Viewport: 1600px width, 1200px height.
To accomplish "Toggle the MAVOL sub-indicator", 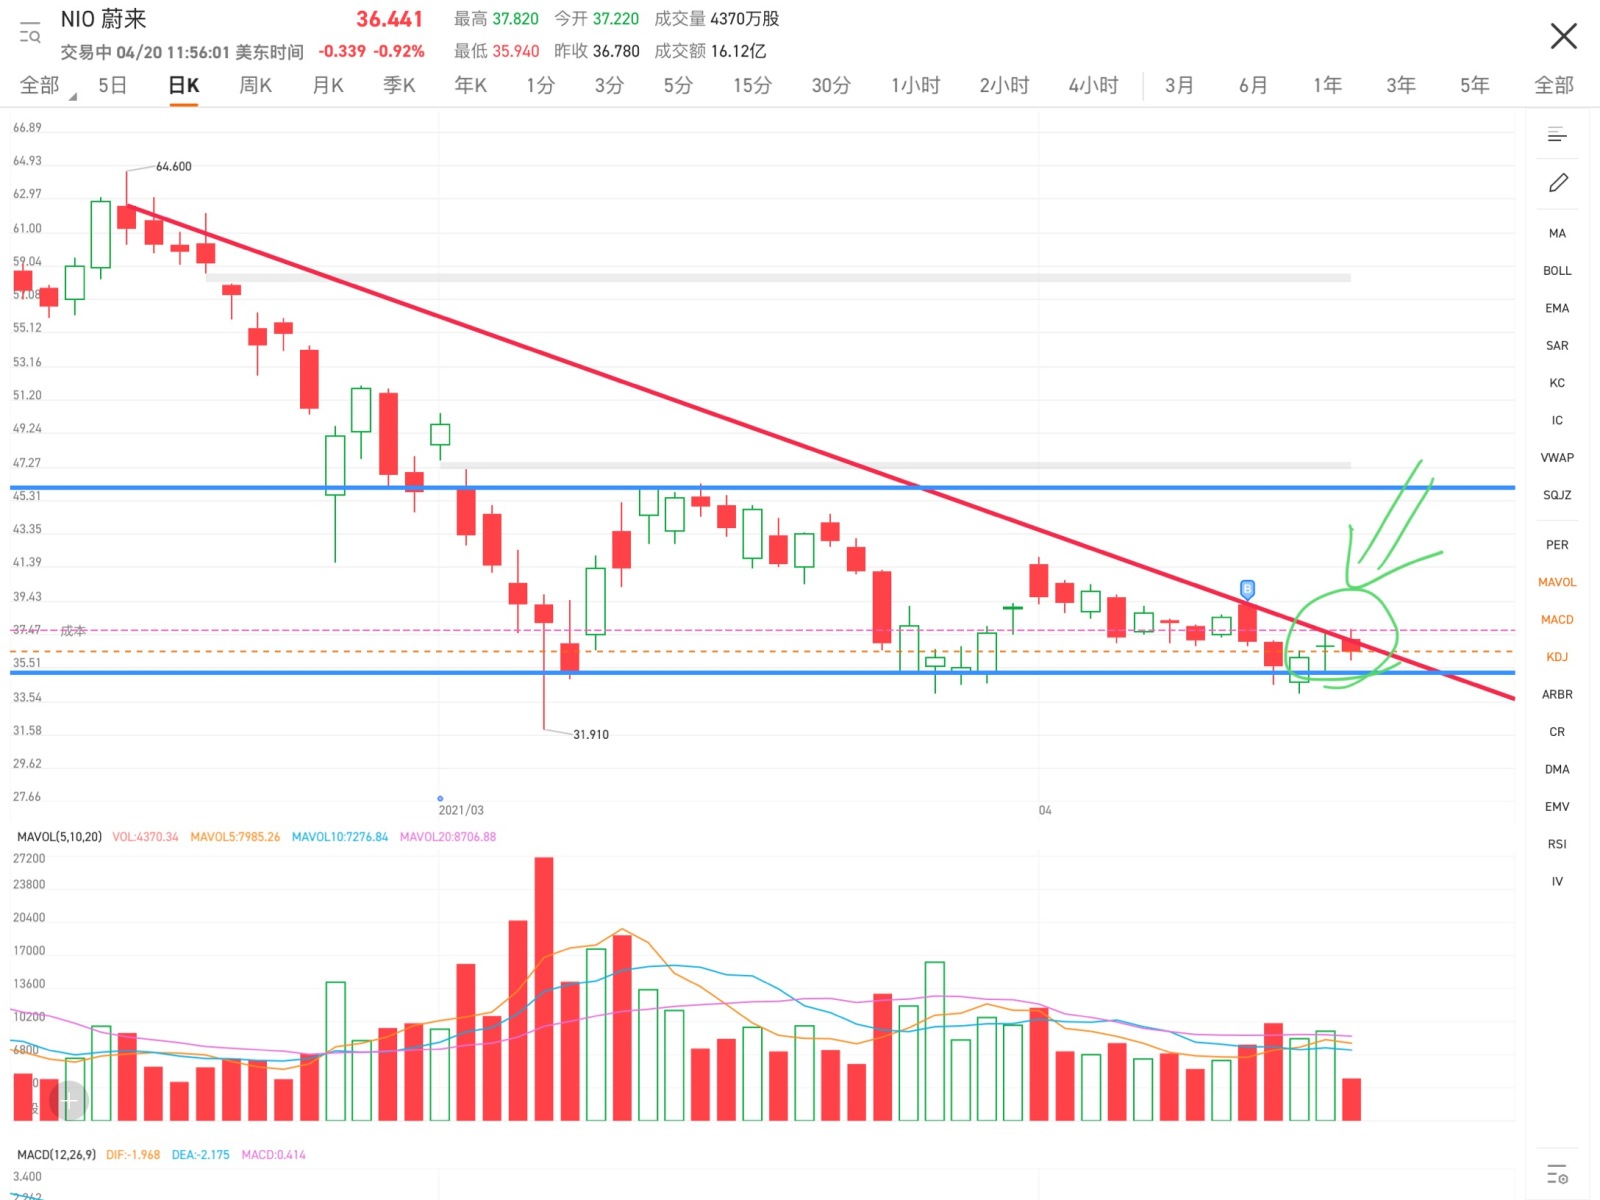I will (x=1557, y=582).
